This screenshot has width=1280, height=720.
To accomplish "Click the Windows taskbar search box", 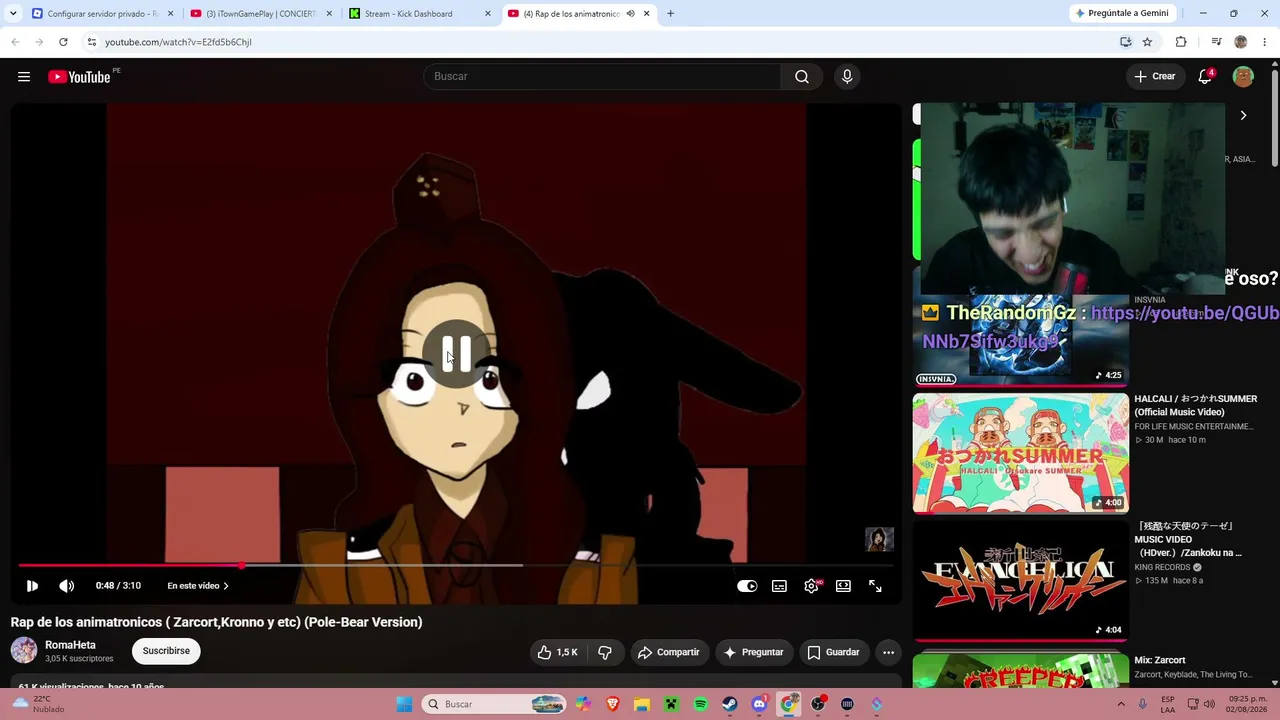I will coord(494,704).
